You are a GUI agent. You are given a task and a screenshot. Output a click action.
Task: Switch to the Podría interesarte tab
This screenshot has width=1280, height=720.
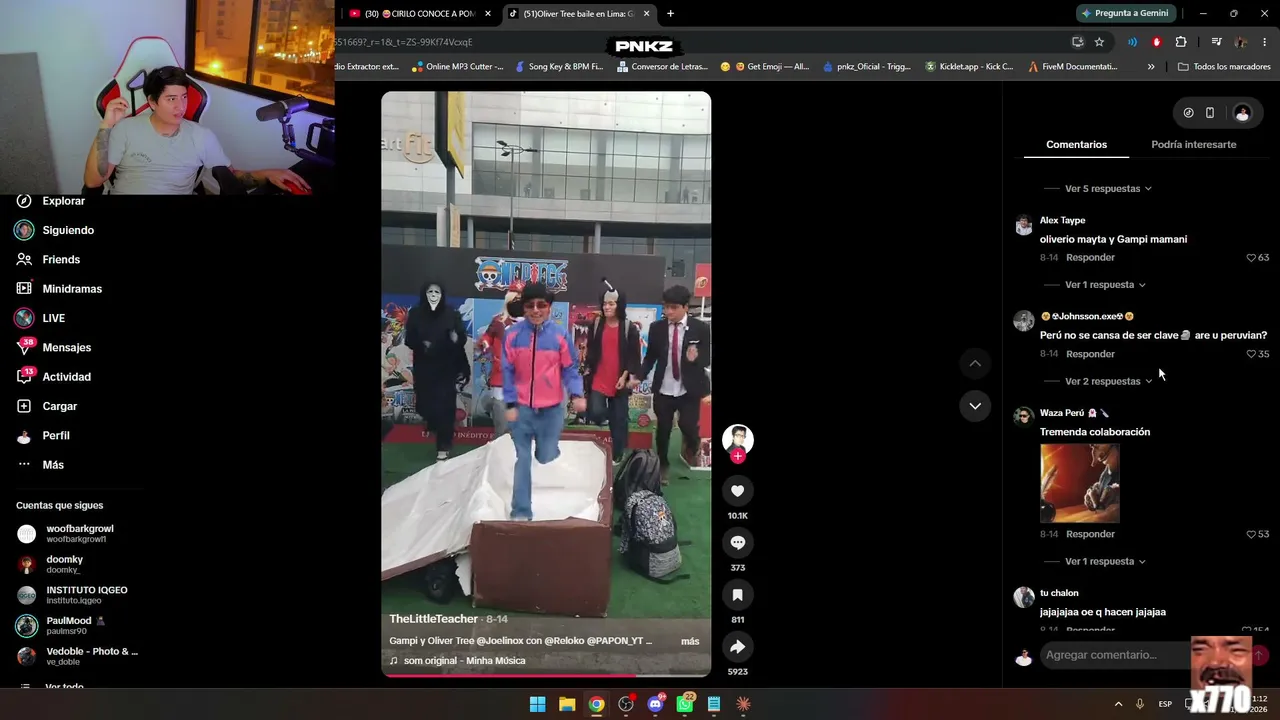[1193, 145]
